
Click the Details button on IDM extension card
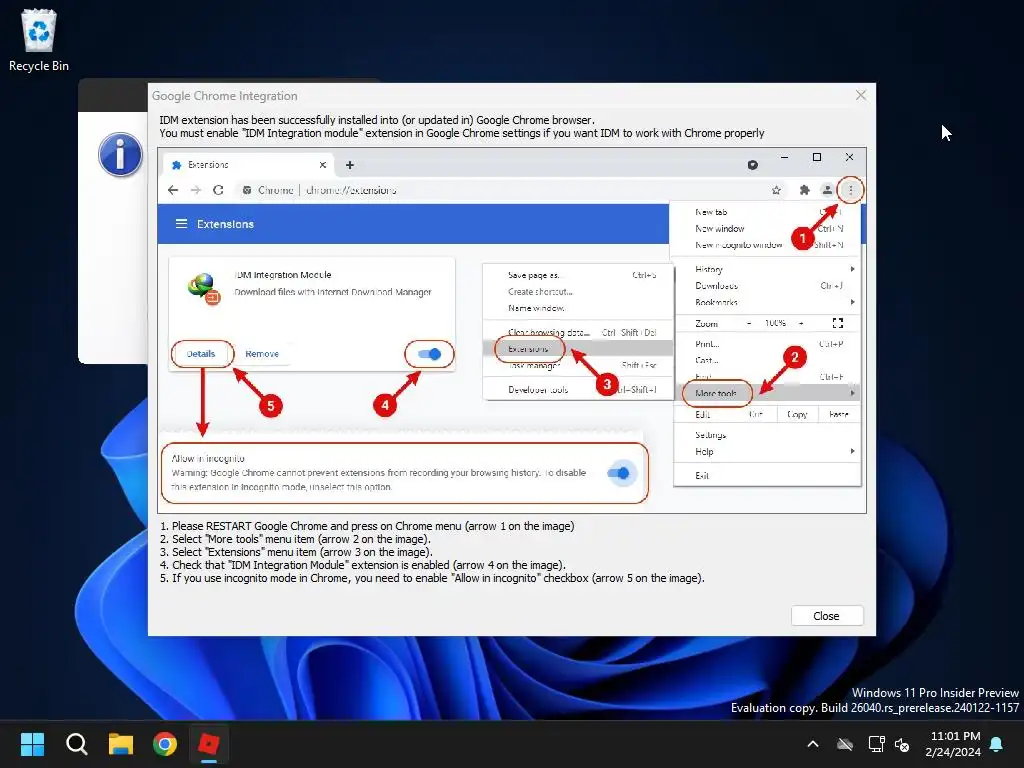pyautogui.click(x=200, y=354)
